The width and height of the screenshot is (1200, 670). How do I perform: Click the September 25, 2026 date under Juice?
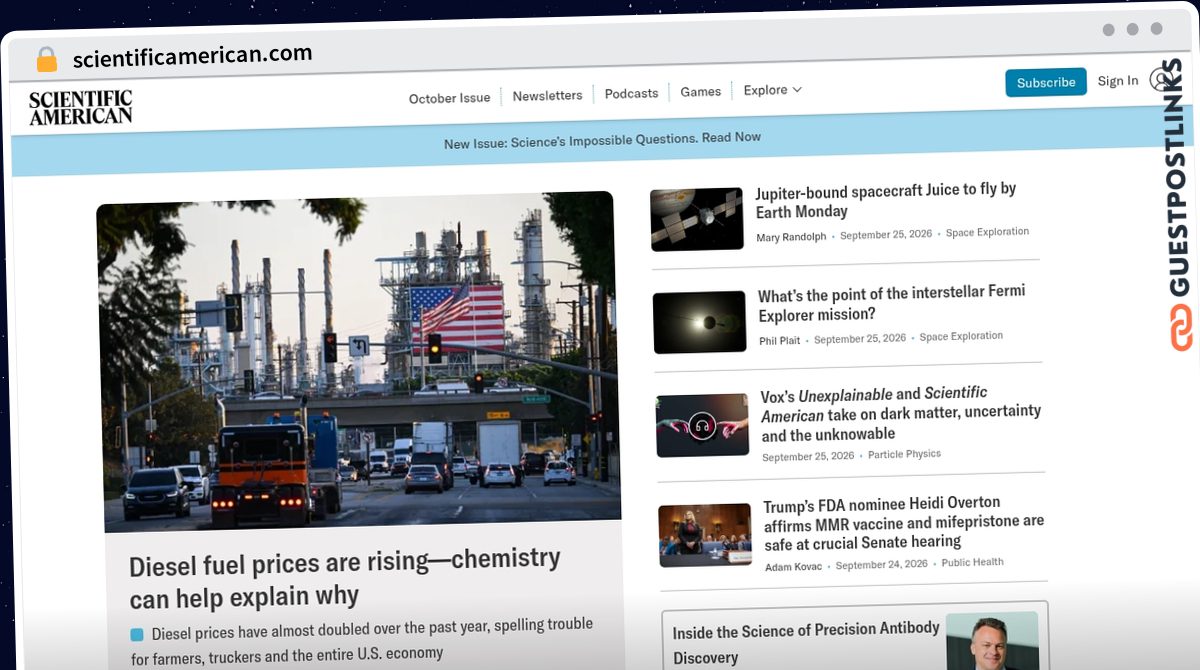pyautogui.click(x=886, y=234)
